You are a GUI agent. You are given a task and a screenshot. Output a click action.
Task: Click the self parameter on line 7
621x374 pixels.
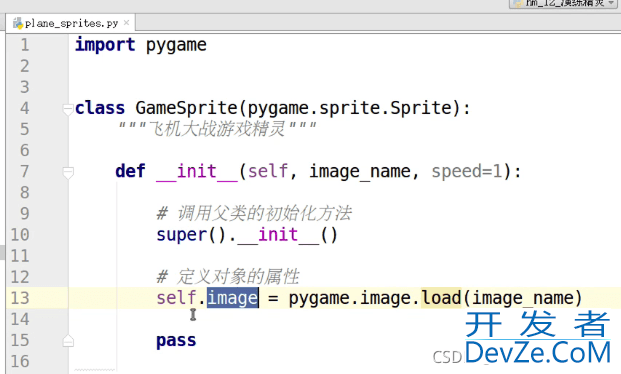tap(267, 172)
